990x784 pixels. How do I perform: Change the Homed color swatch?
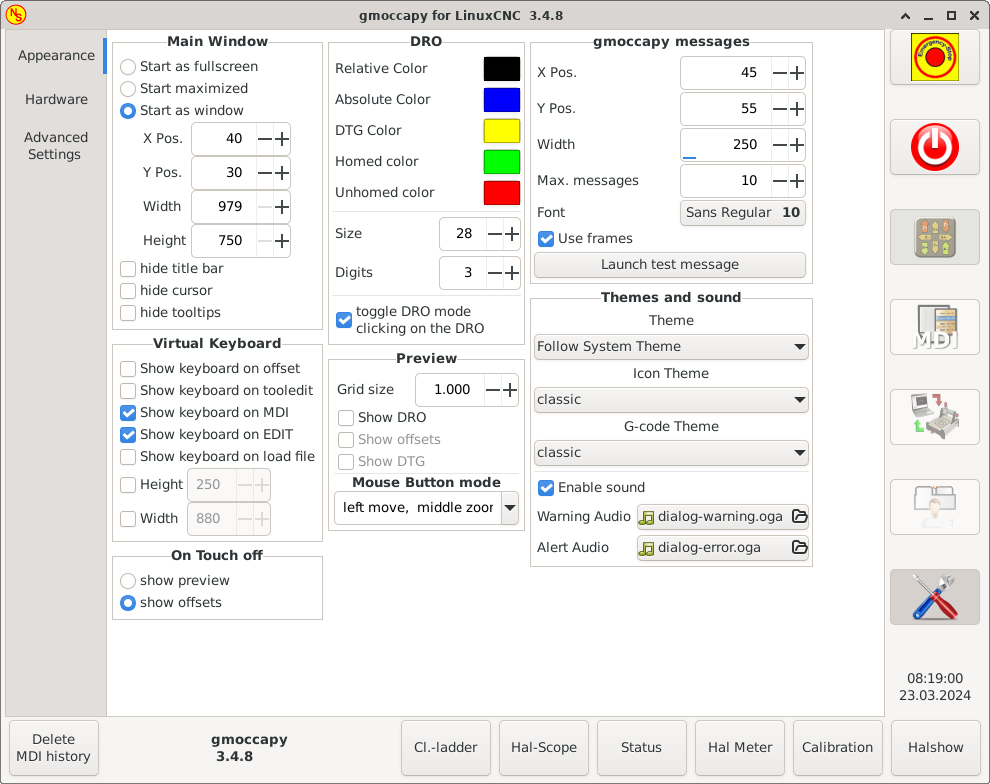point(501,161)
